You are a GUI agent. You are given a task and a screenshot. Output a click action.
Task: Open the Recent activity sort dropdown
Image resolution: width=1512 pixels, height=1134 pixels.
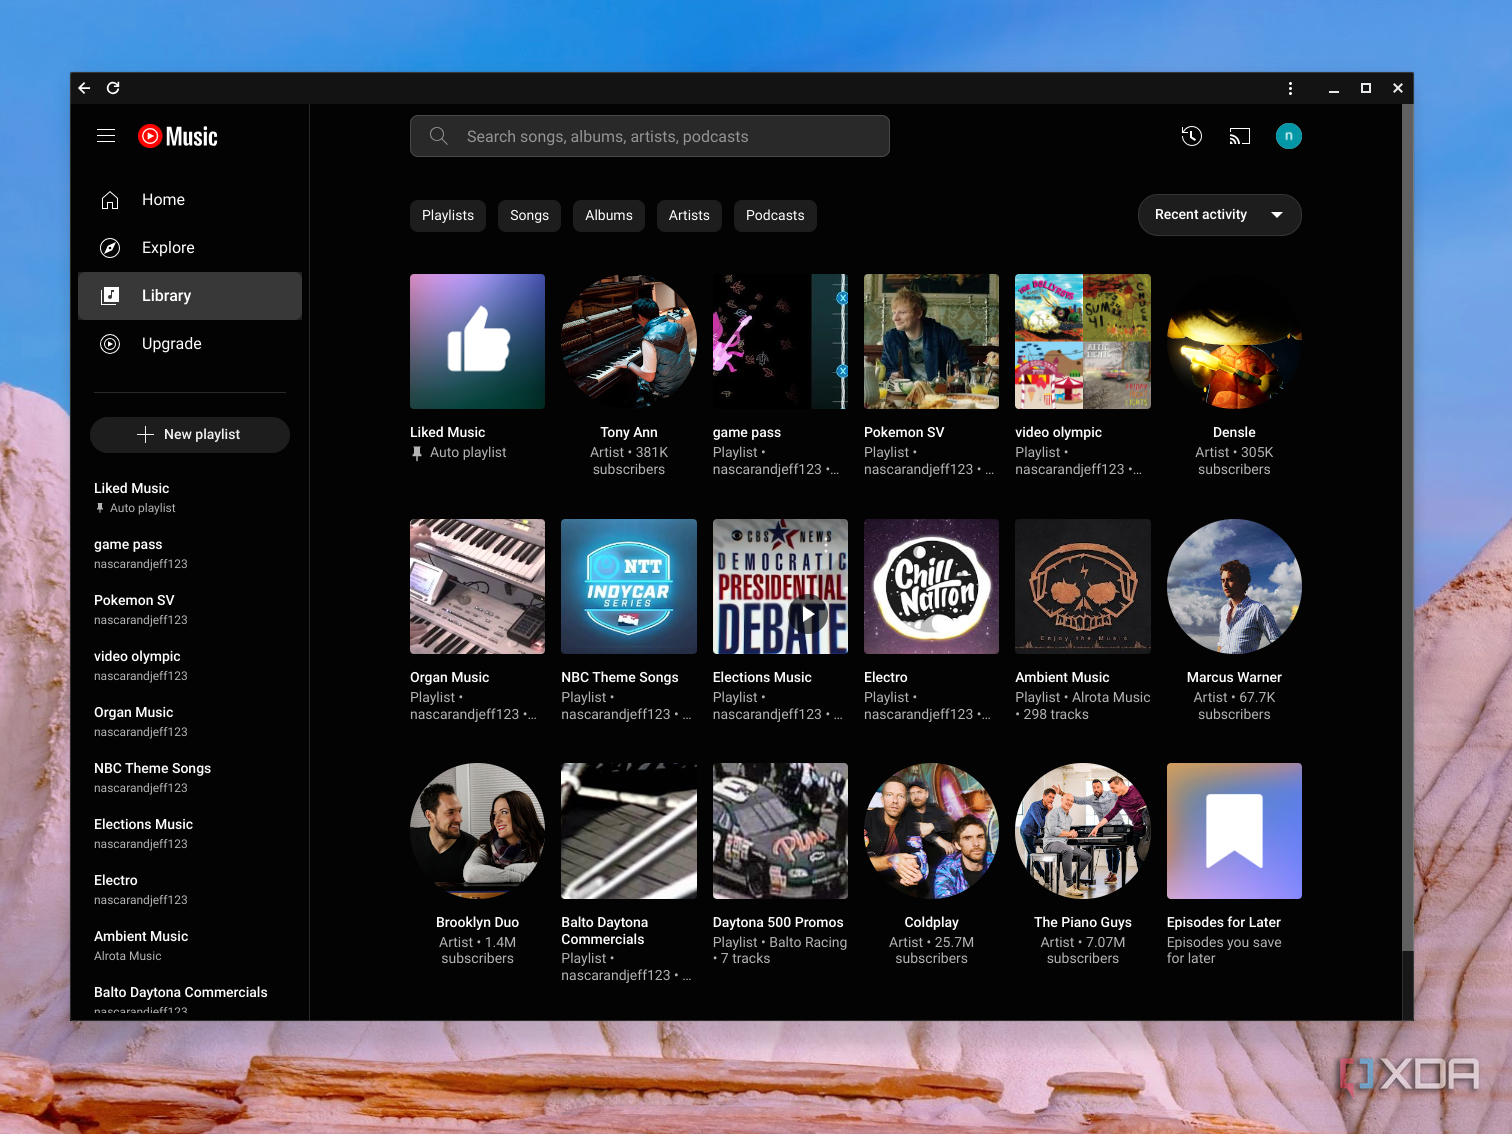[1219, 215]
